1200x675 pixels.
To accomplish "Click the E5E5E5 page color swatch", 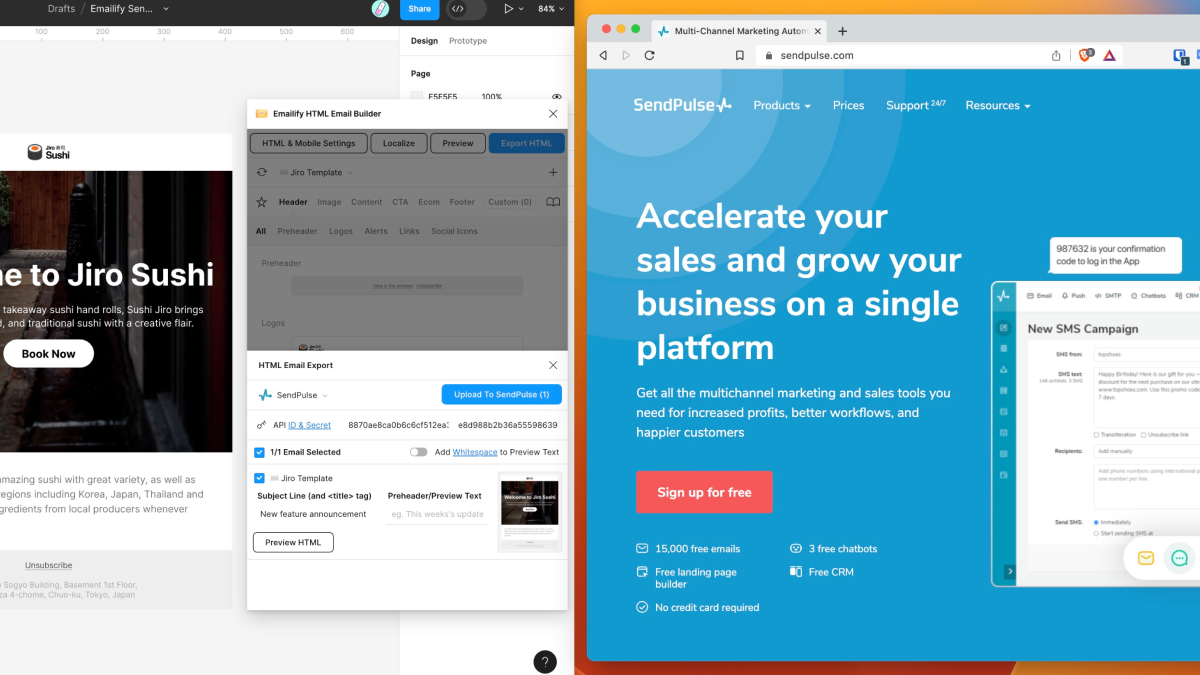I will pyautogui.click(x=417, y=97).
